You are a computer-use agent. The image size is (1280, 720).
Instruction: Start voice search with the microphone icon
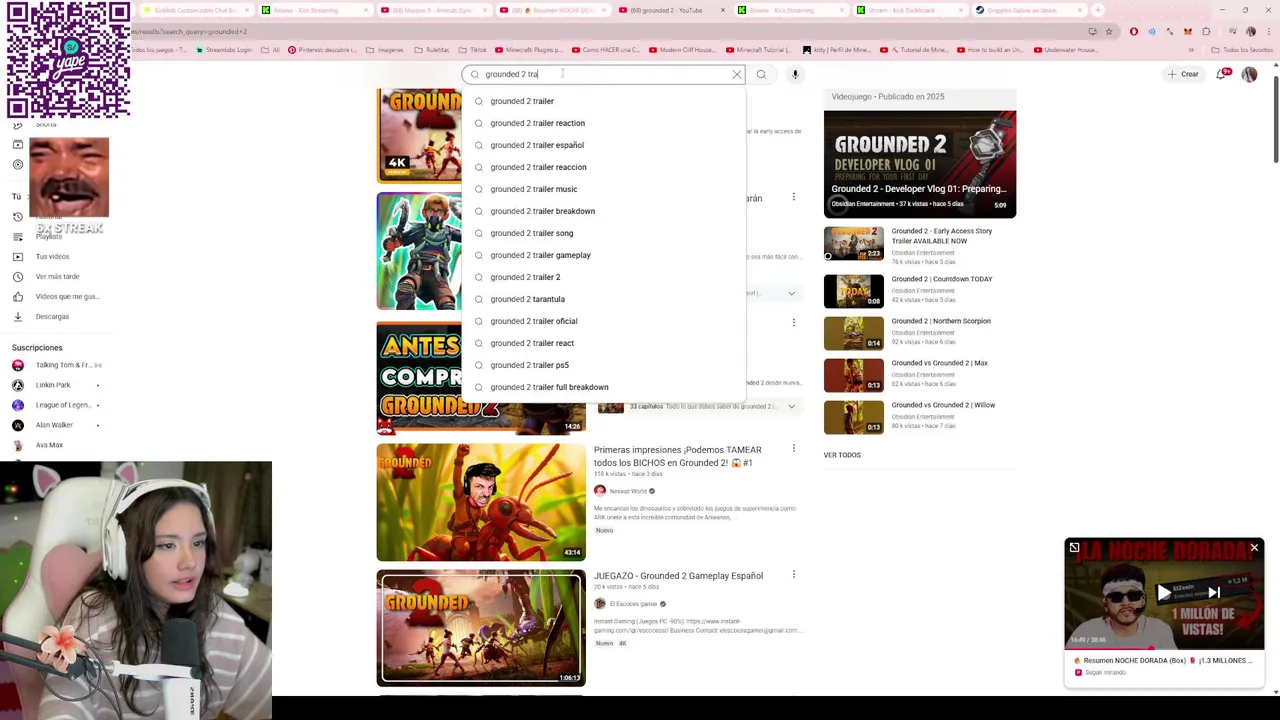pos(795,74)
